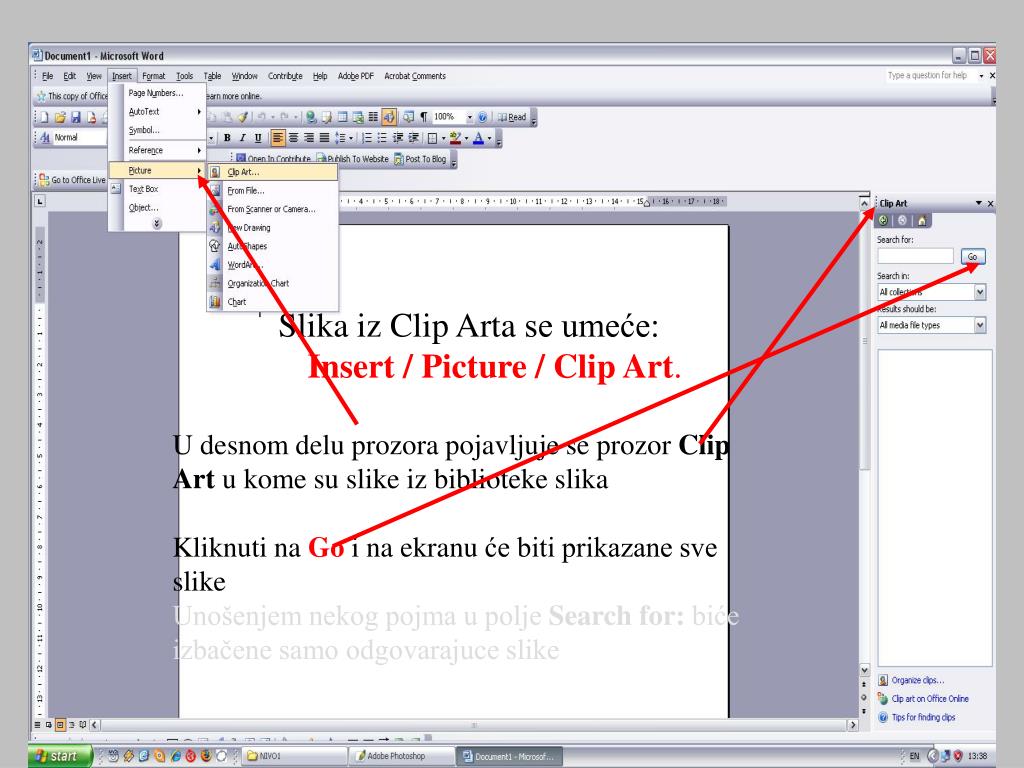Click the Clip Art pane Back arrow icon
Viewport: 1024px width, 768px height.
point(884,221)
